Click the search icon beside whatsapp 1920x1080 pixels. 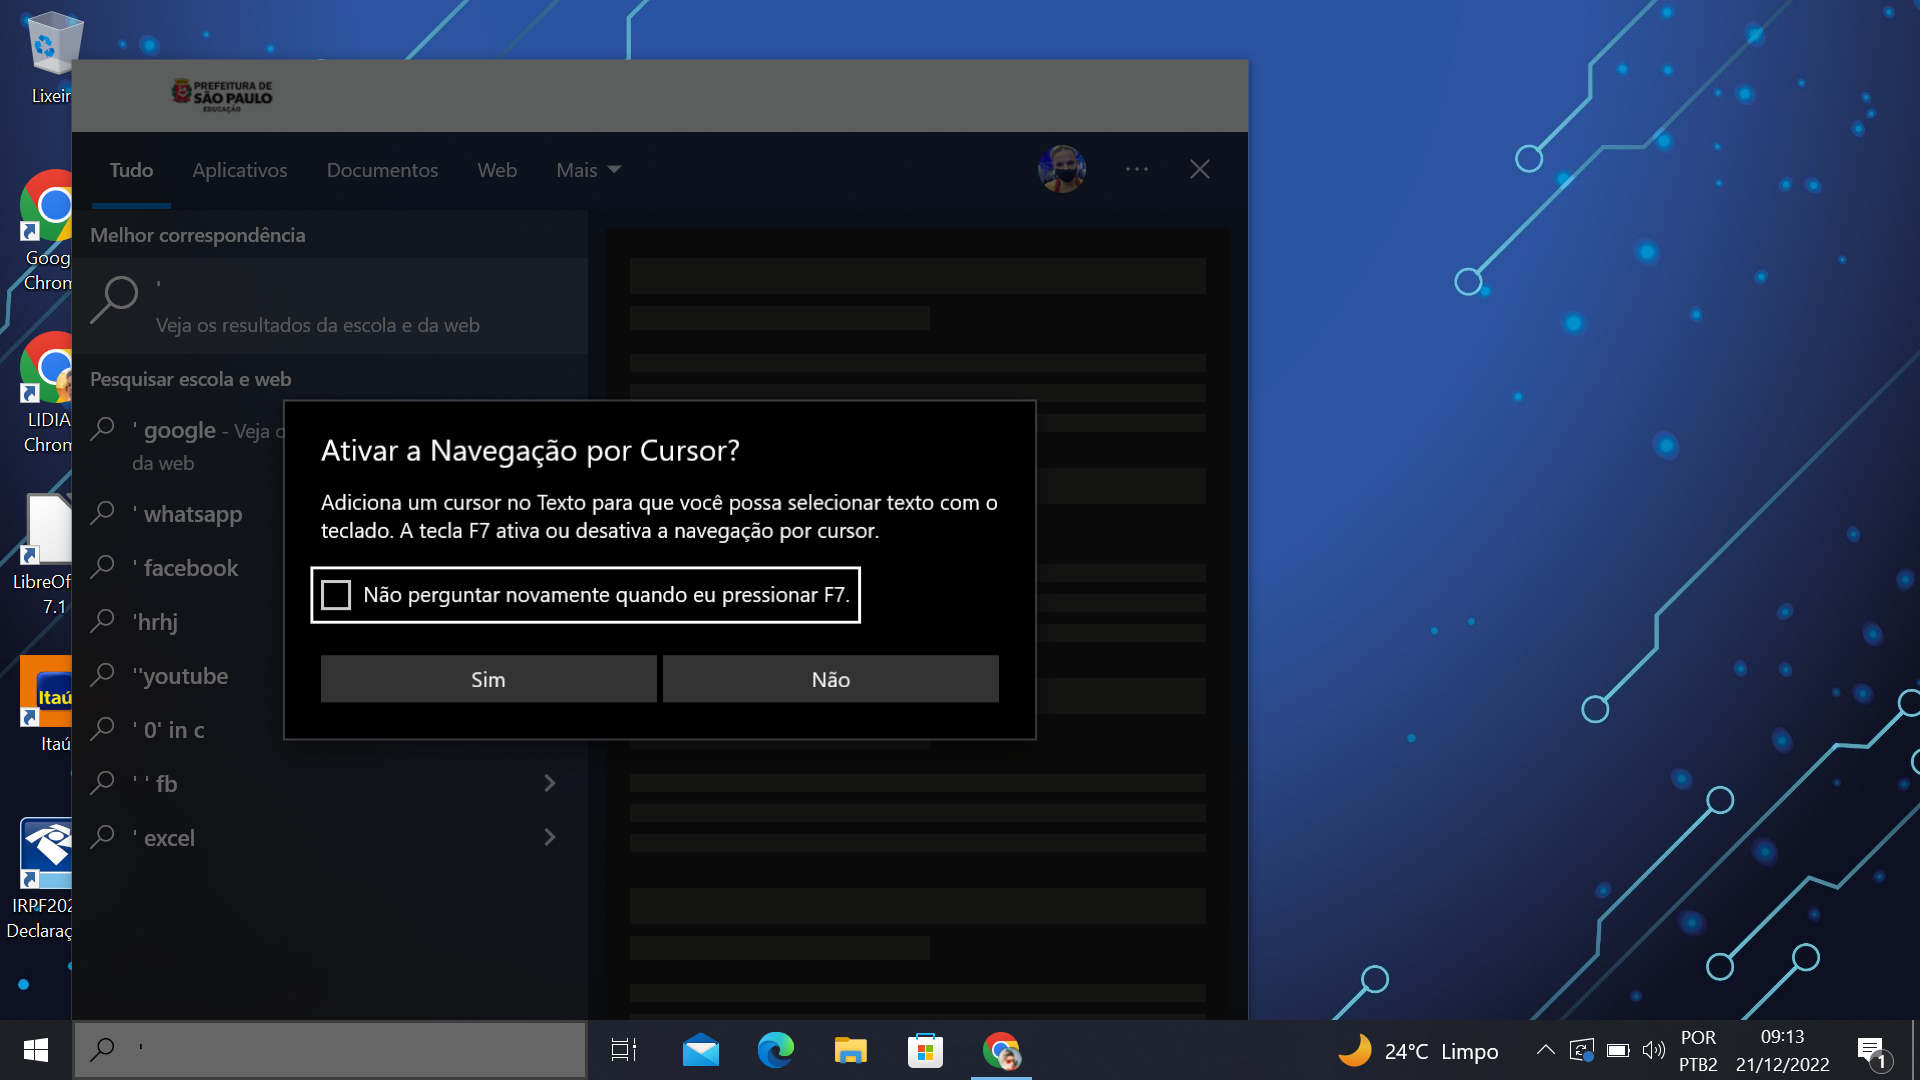click(103, 513)
